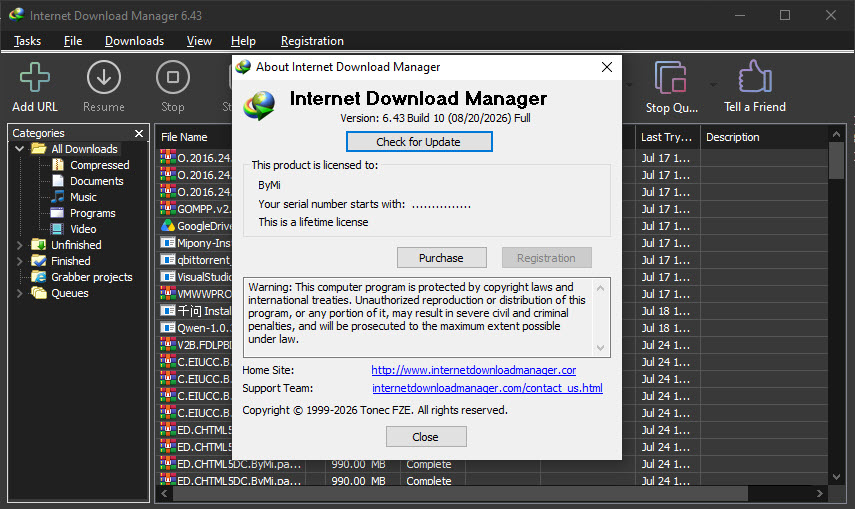Click the Last Try column header
Image resolution: width=855 pixels, height=509 pixels.
pyautogui.click(x=667, y=137)
